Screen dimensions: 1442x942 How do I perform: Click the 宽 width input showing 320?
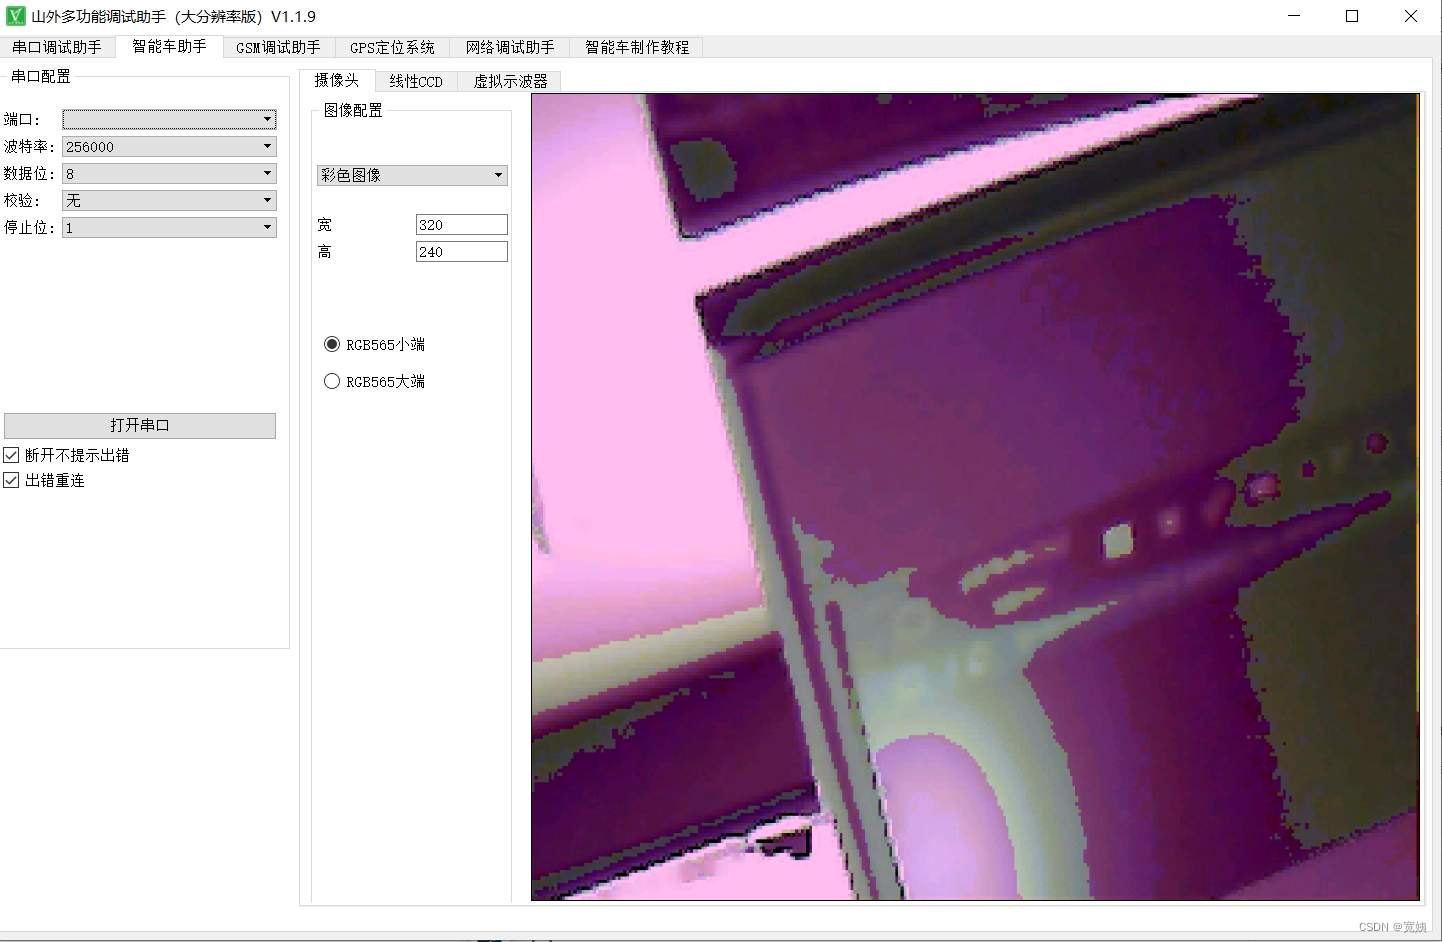[x=461, y=224]
